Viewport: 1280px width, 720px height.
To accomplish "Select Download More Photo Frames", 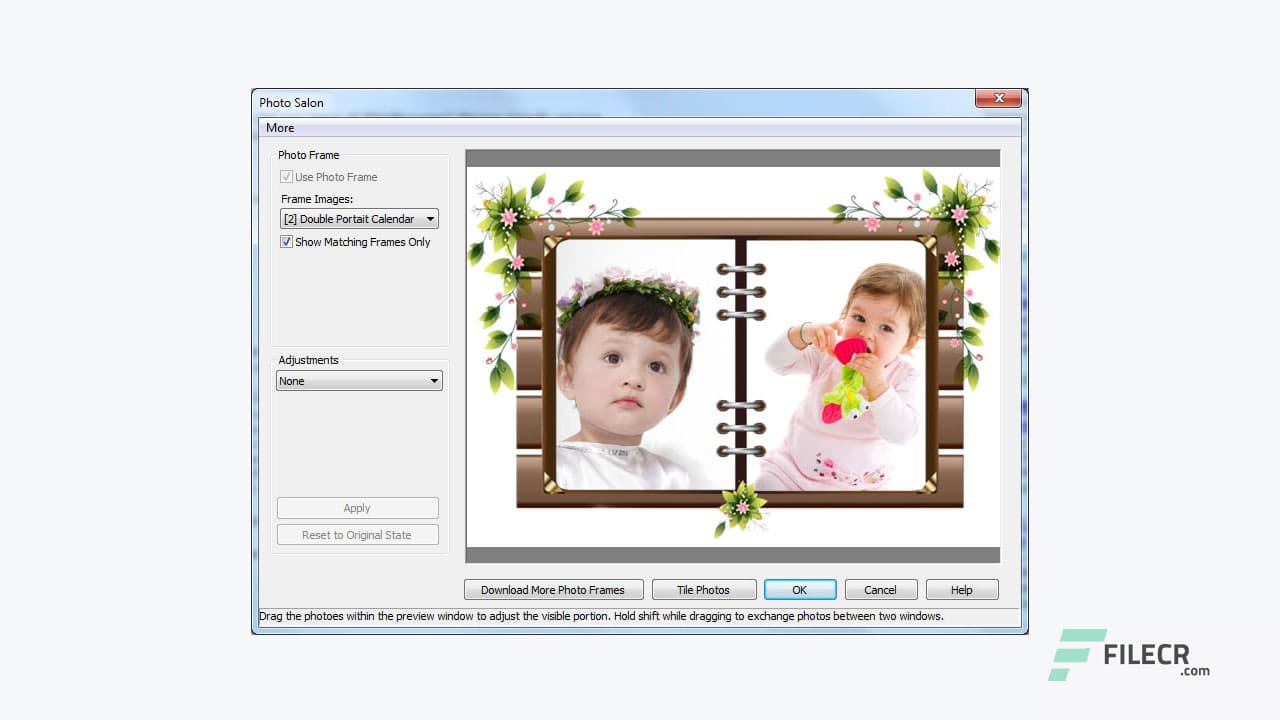I will 553,589.
